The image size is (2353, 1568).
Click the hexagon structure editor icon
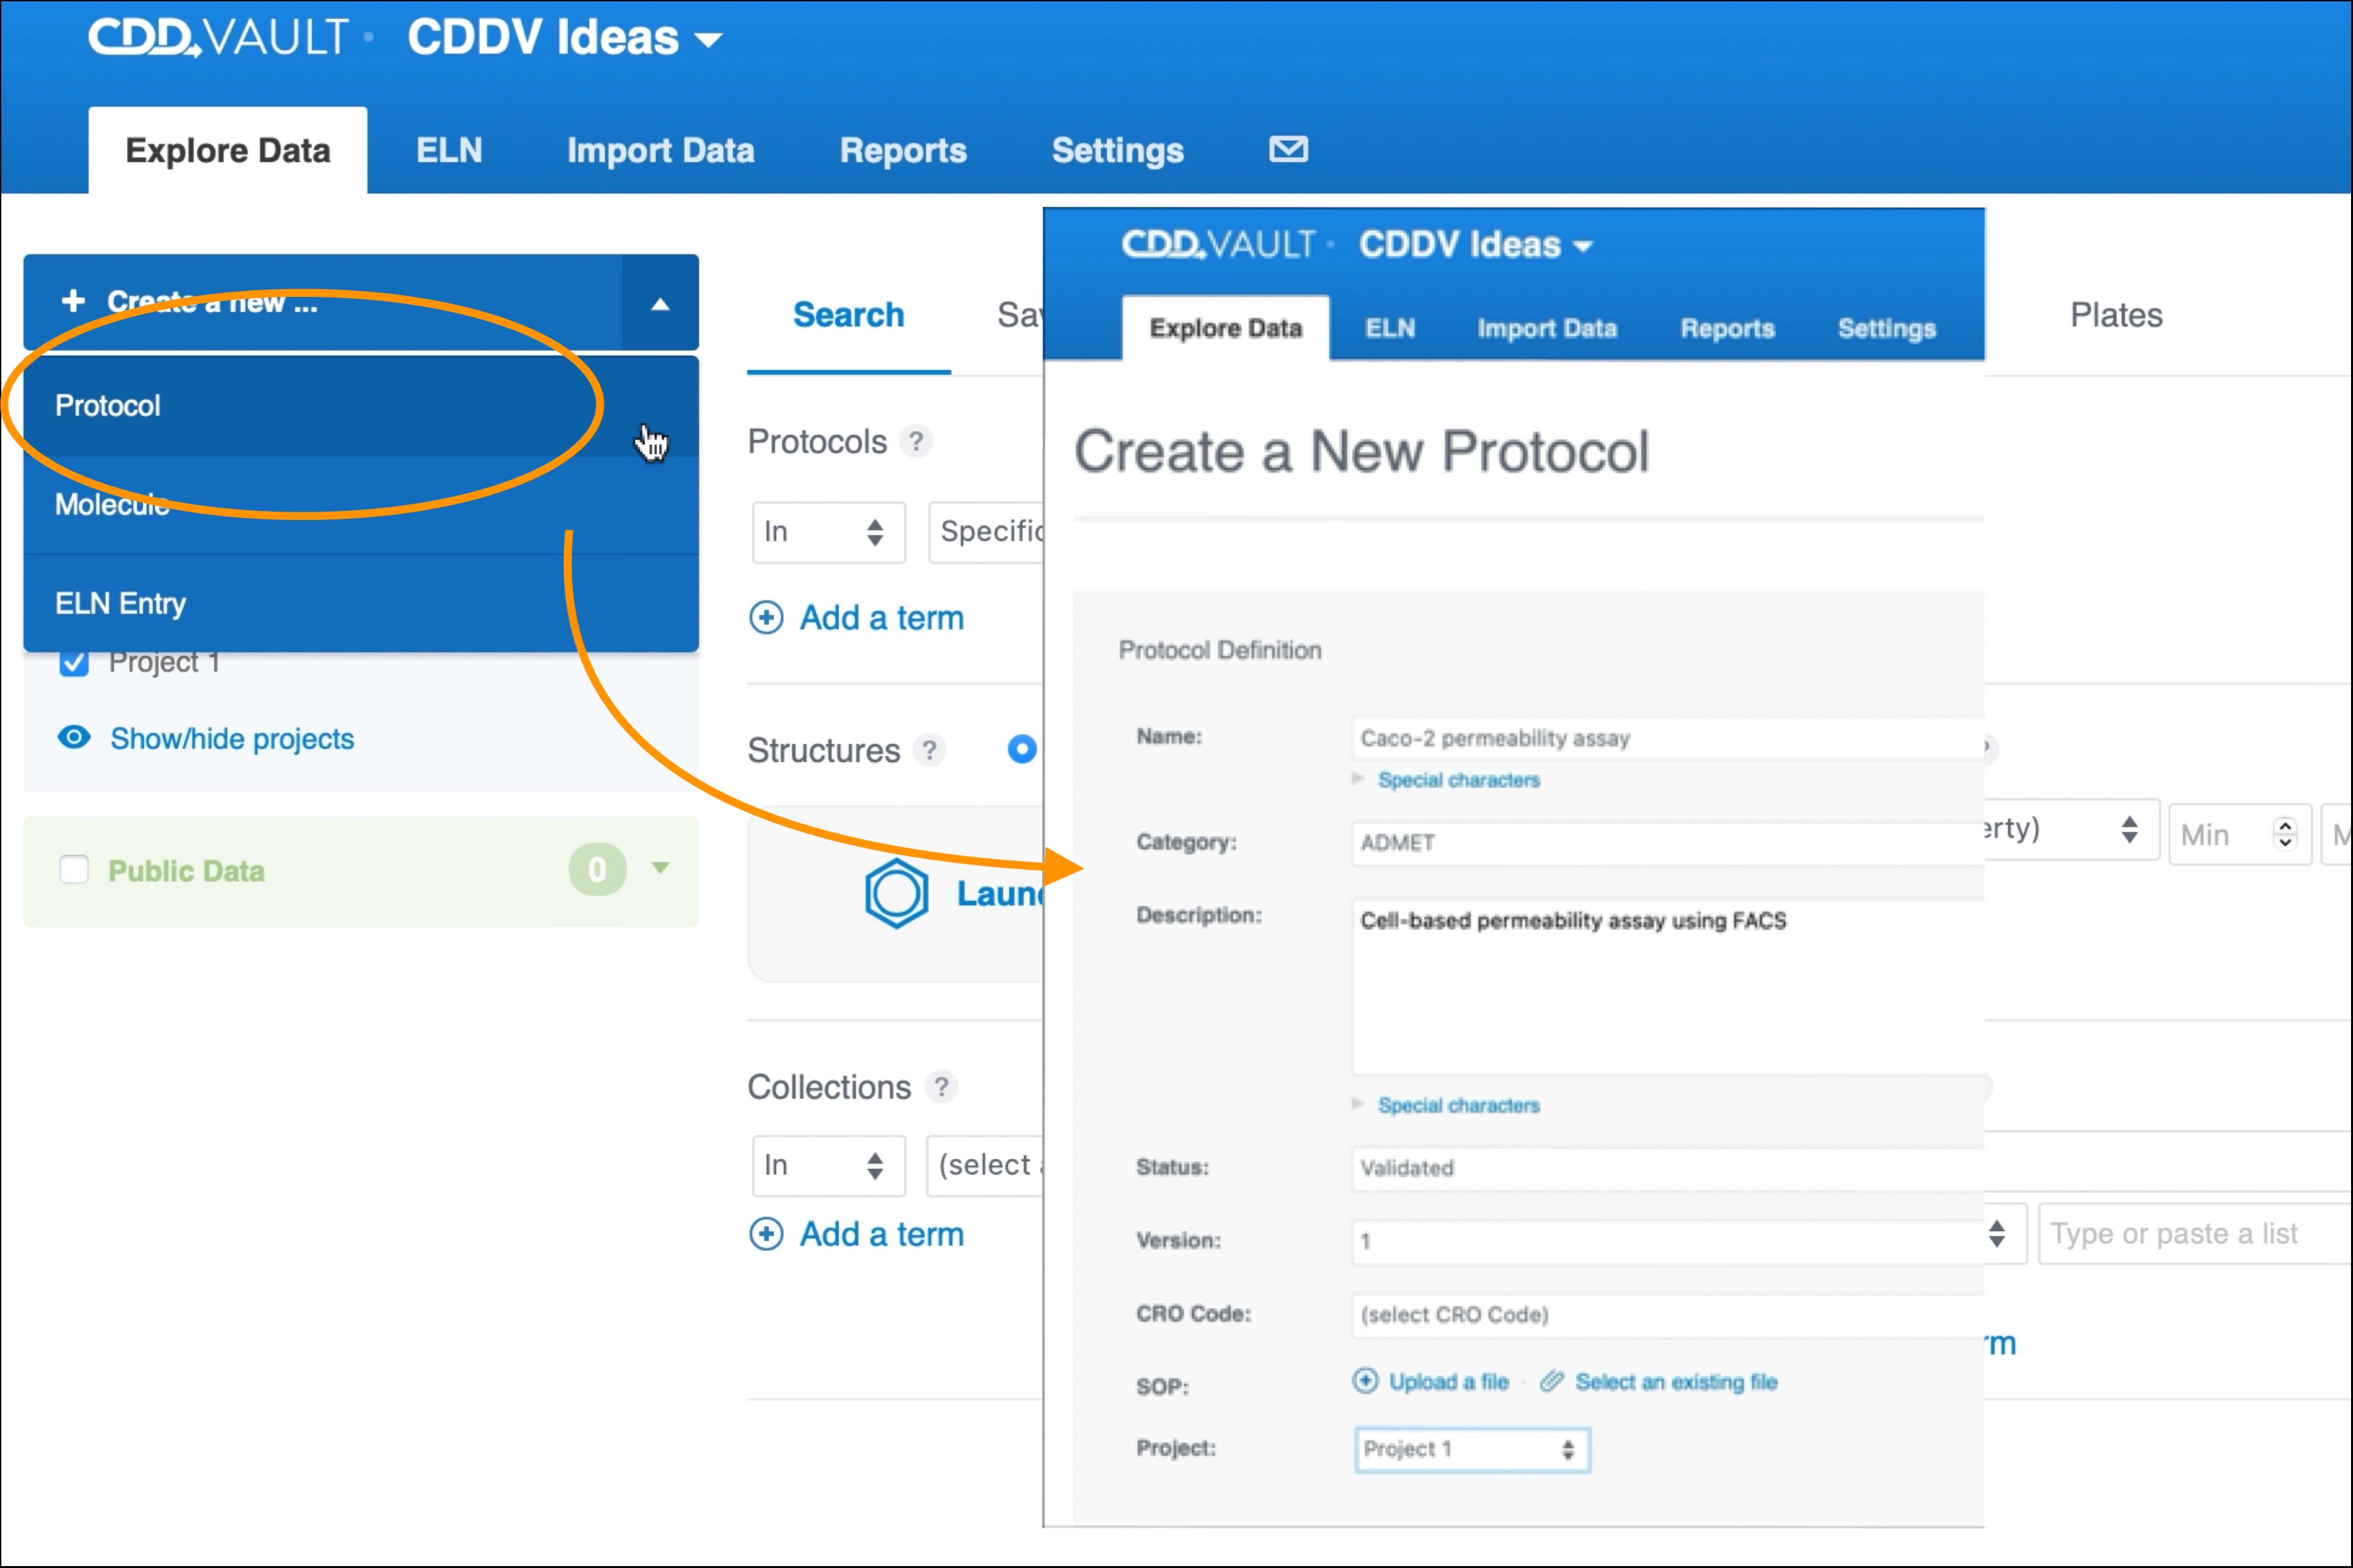896,893
